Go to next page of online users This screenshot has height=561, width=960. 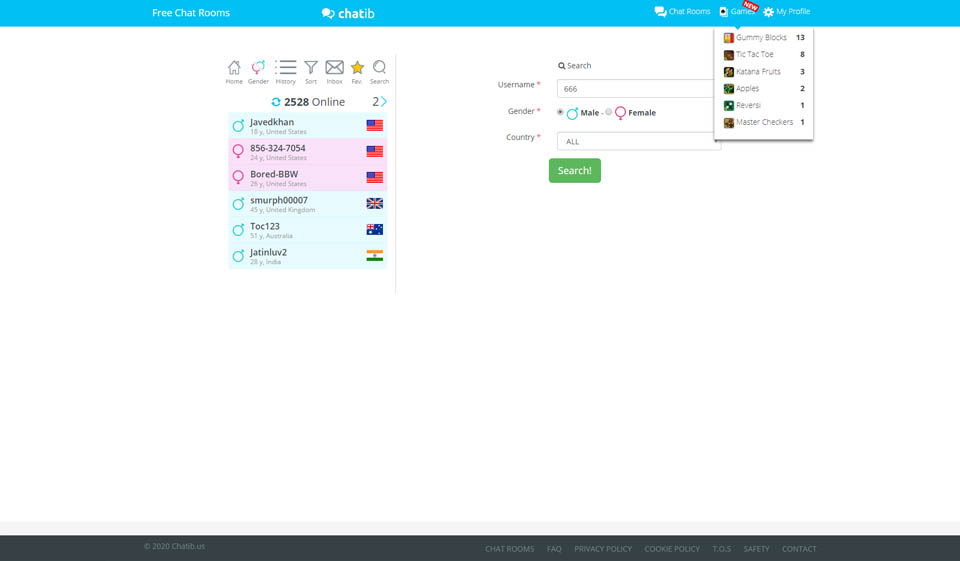point(384,102)
